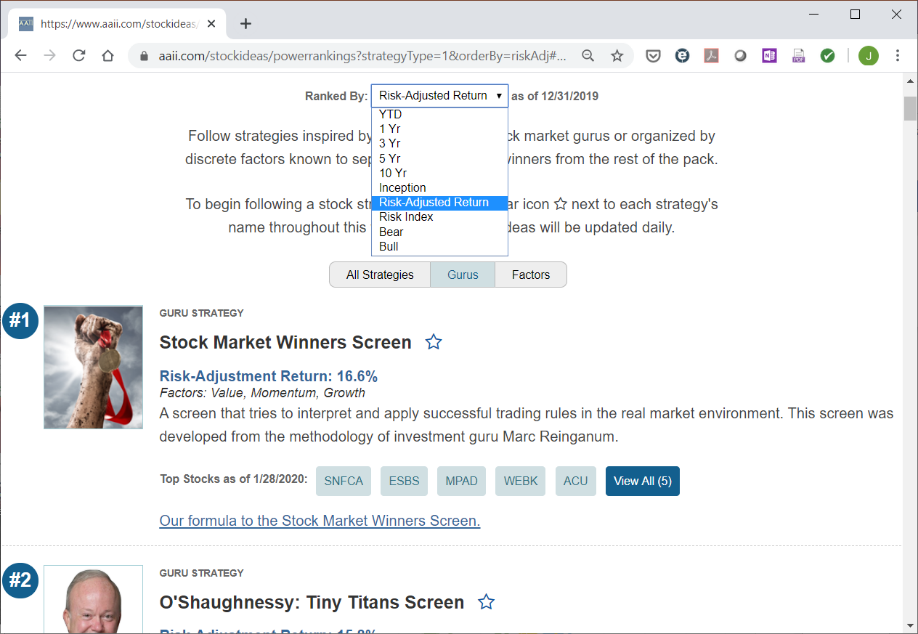Select 10 Yr ranking option
Screen dimensions: 918x634
[440, 173]
